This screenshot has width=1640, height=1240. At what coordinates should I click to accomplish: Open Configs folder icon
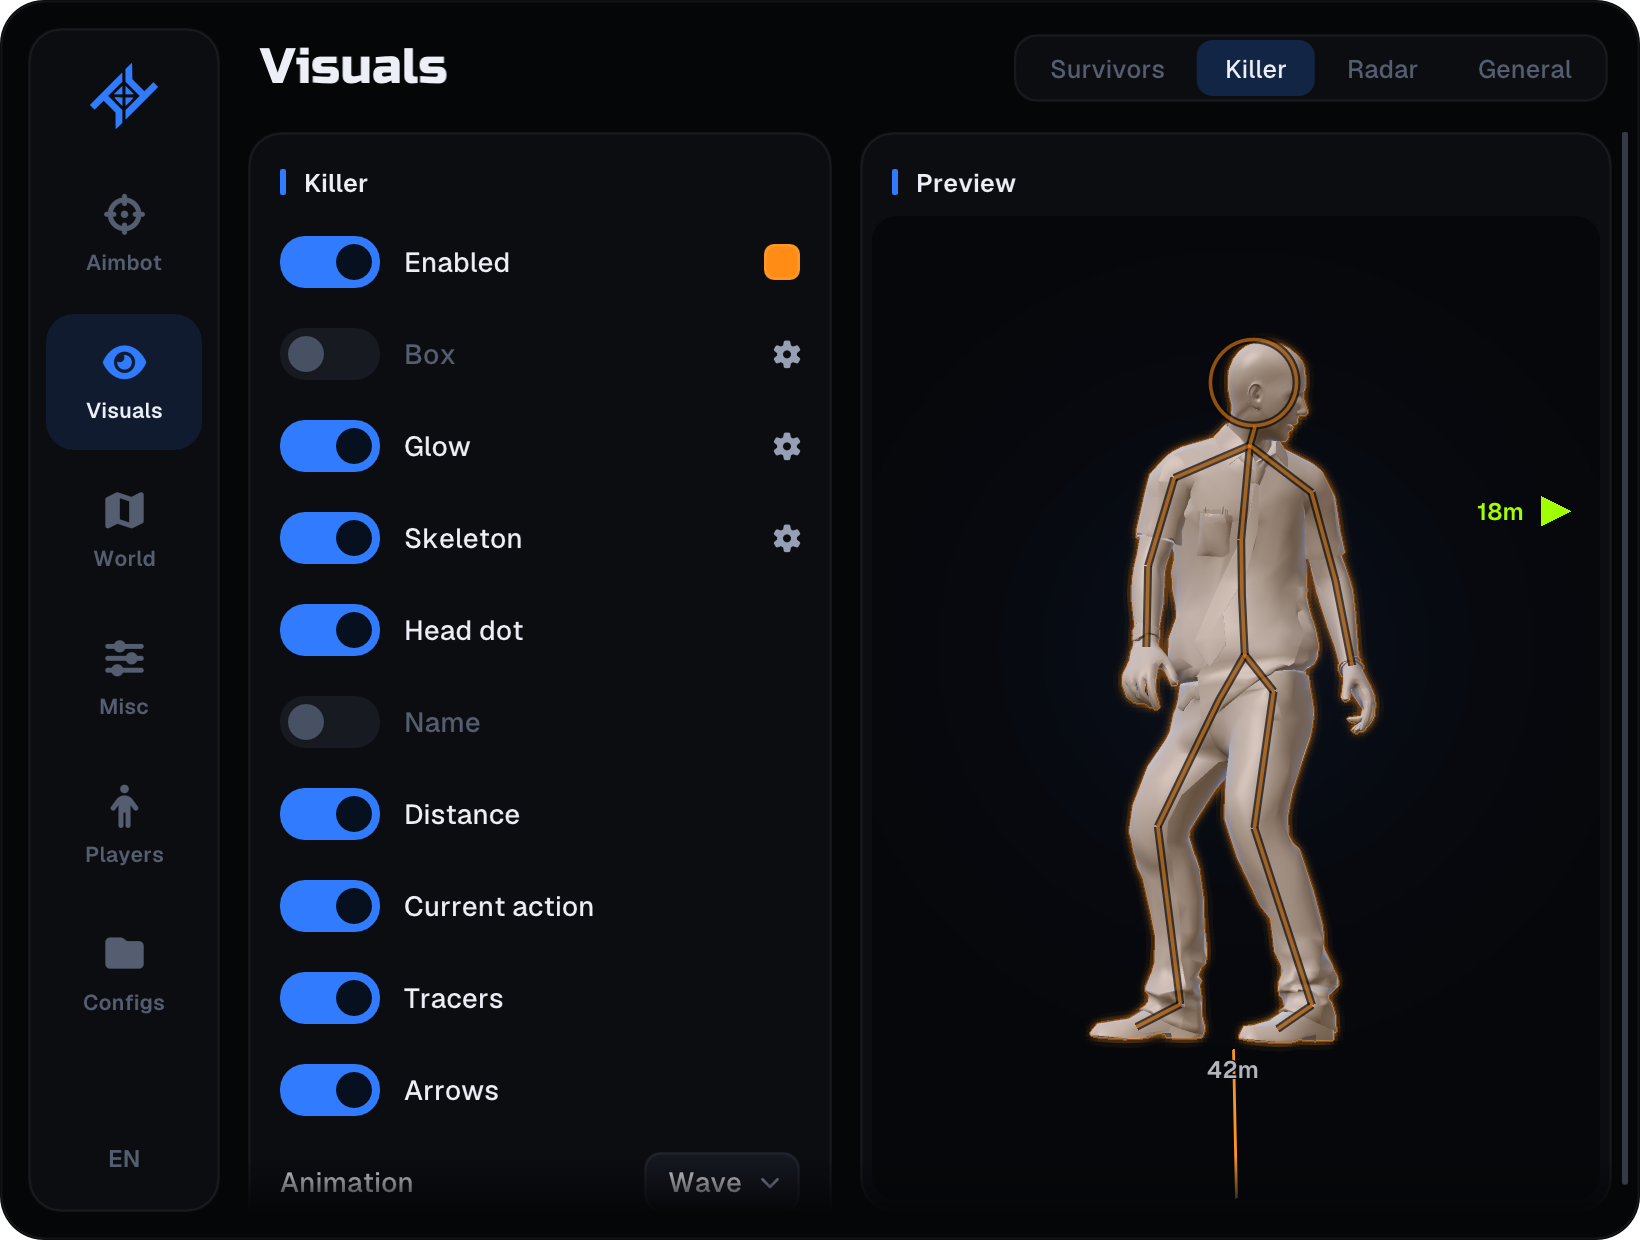[124, 954]
